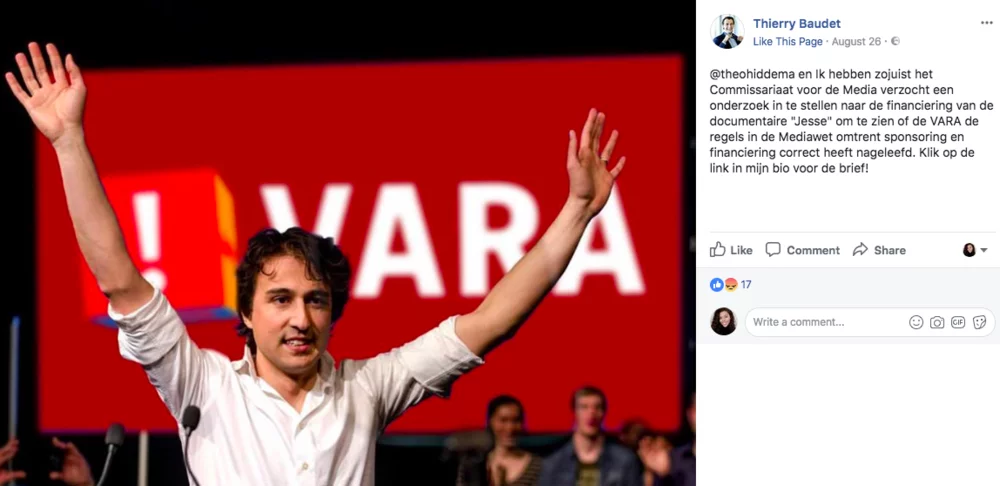Image resolution: width=1000 pixels, height=486 pixels.
Task: Open Thierry Baudet's profile picture
Action: pyautogui.click(x=727, y=32)
